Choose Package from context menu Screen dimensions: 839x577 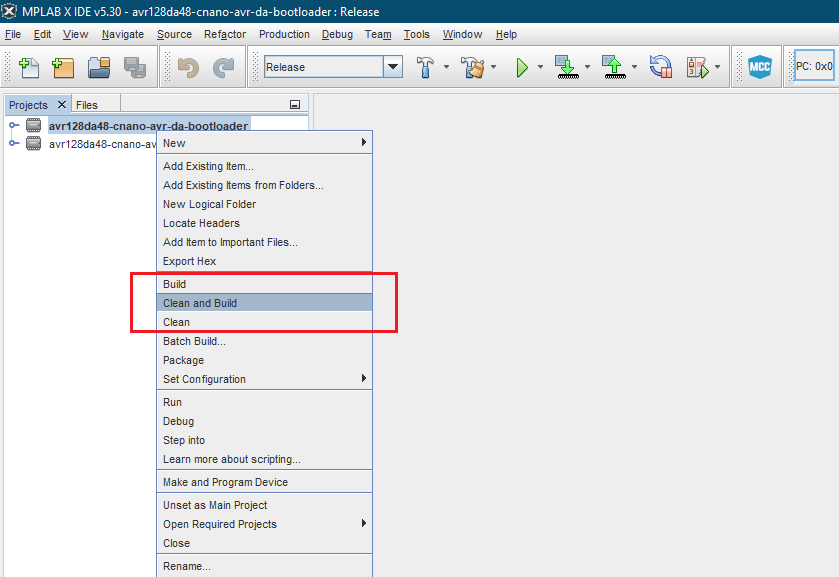coord(264,360)
